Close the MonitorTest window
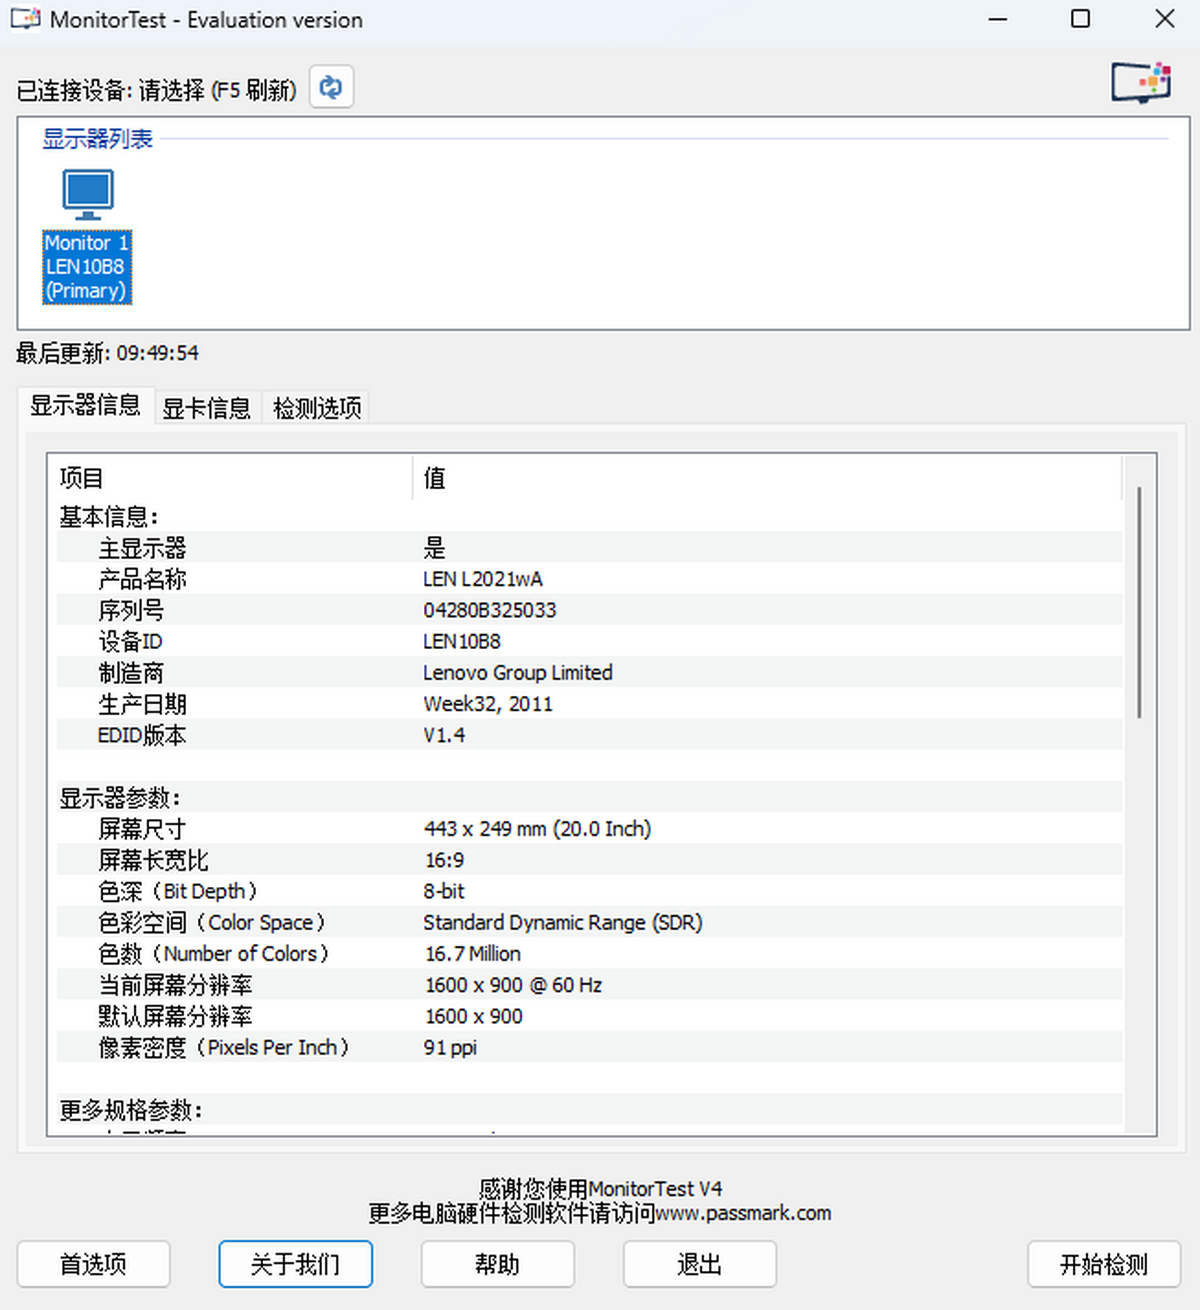This screenshot has height=1310, width=1200. (x=1164, y=19)
